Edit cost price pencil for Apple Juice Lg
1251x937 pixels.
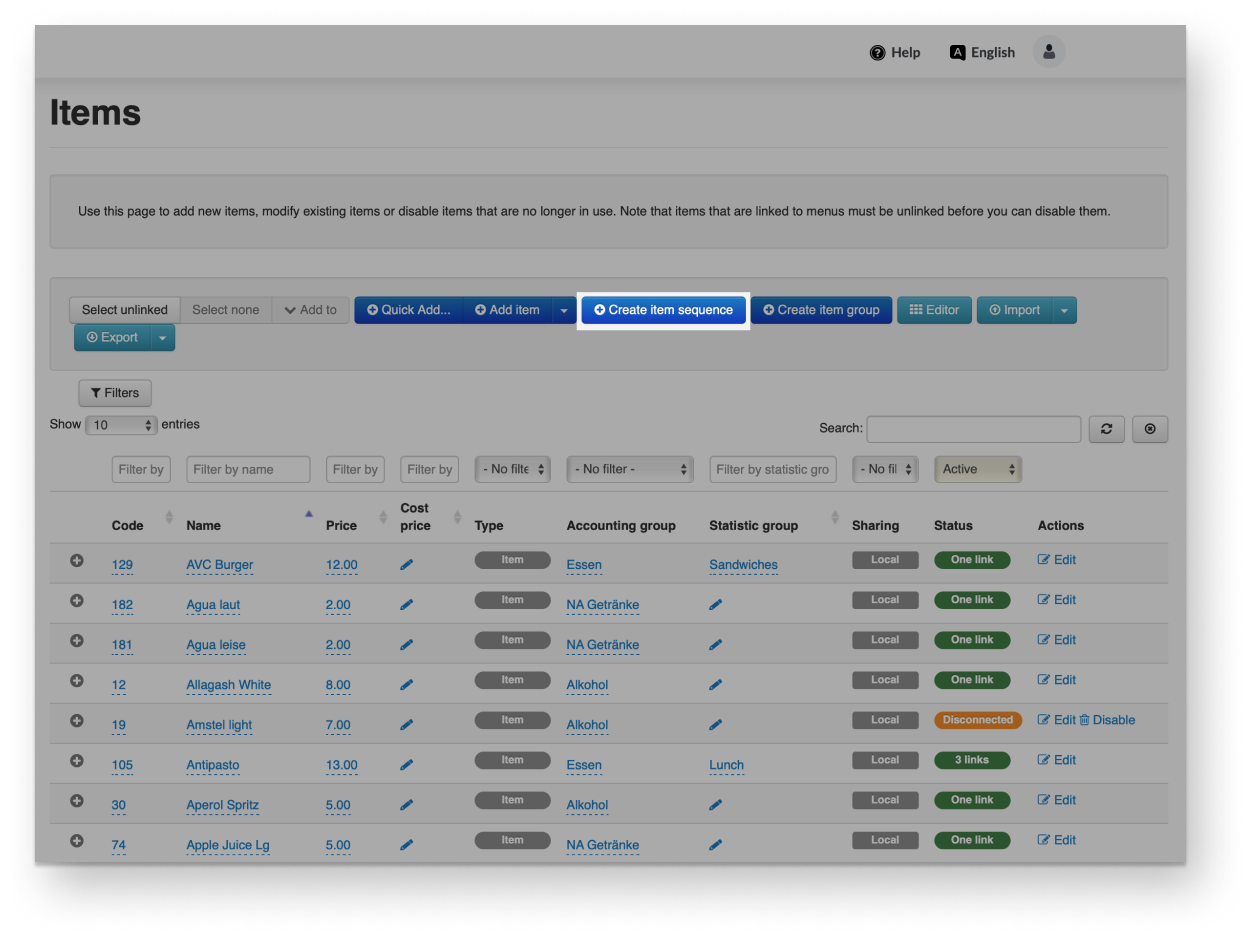[x=406, y=845]
